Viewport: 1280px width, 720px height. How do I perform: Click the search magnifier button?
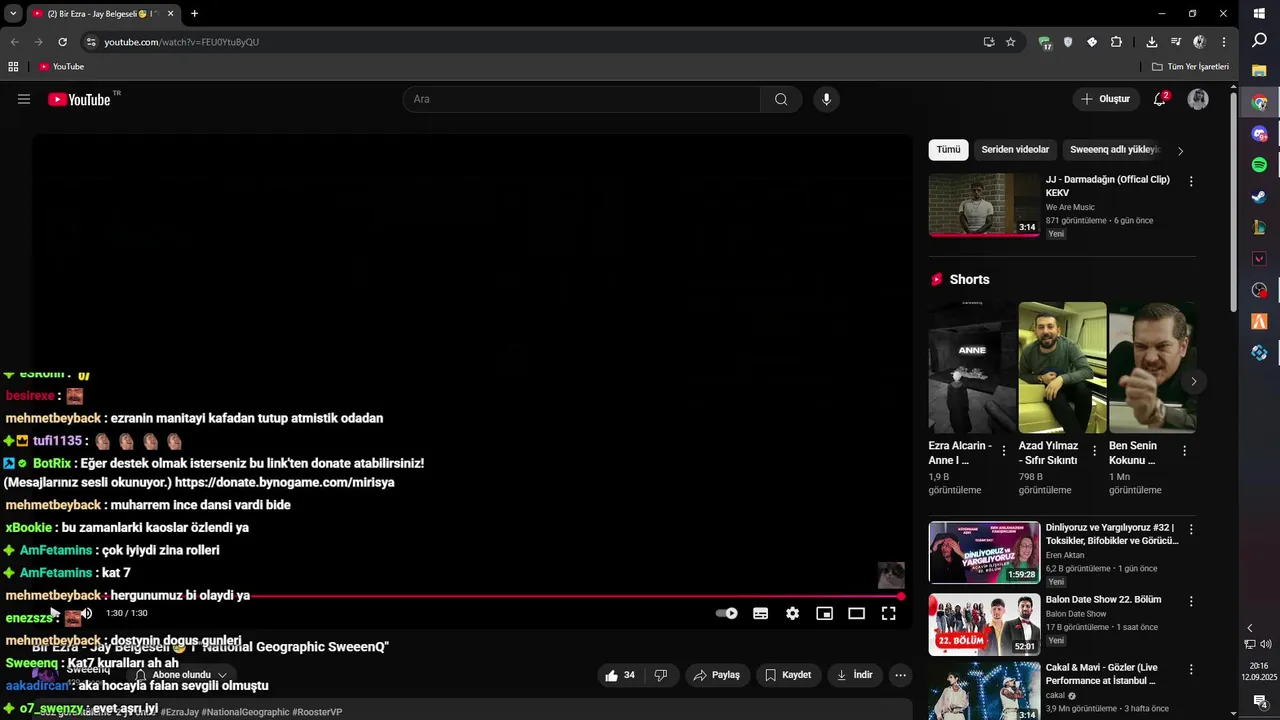coord(781,99)
